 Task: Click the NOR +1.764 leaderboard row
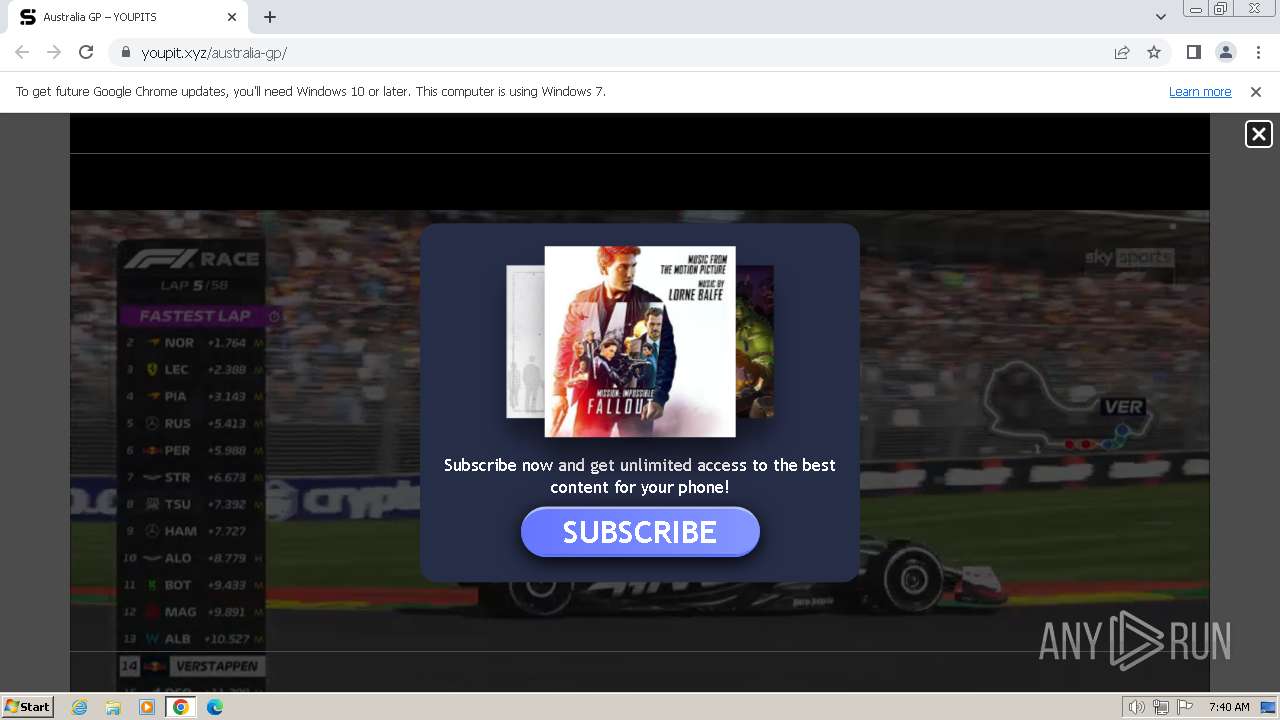click(193, 343)
